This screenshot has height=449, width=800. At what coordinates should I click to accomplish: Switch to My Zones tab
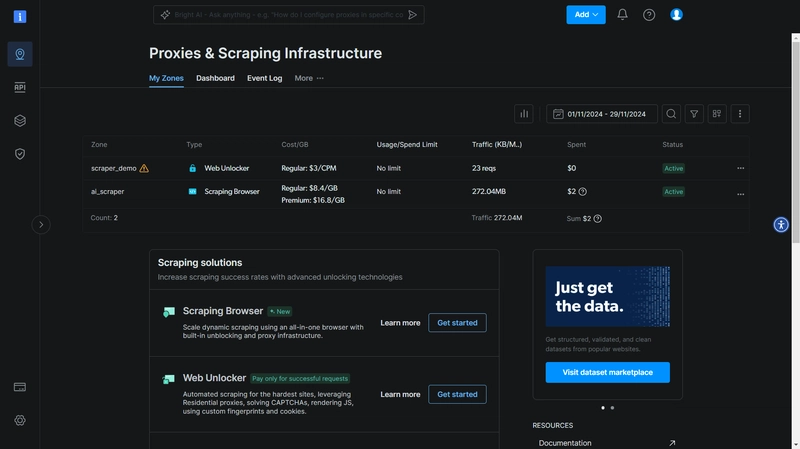click(166, 78)
